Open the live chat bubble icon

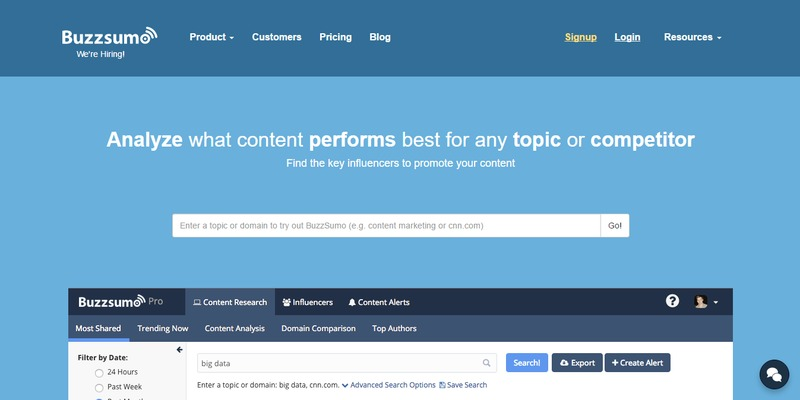pos(774,374)
